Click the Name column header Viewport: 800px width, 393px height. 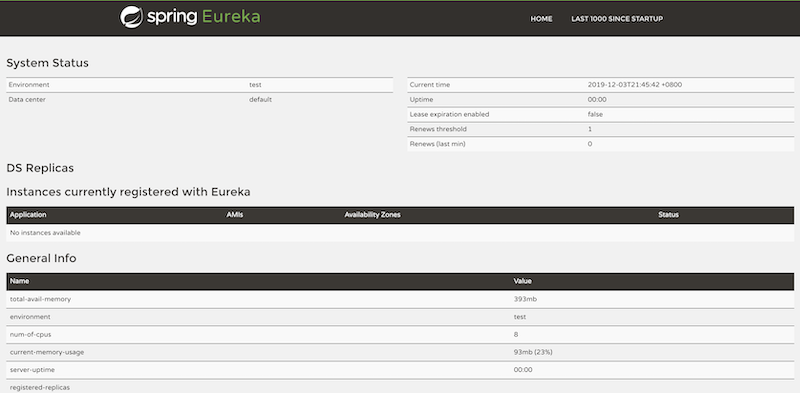[20, 281]
